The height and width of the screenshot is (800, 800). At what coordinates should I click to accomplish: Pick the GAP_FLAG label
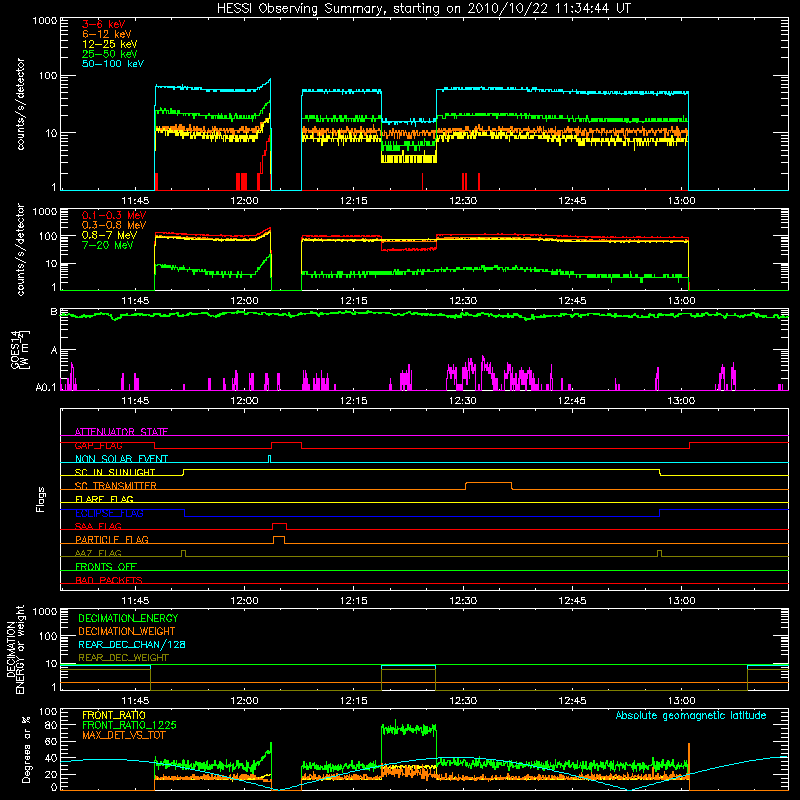98,445
